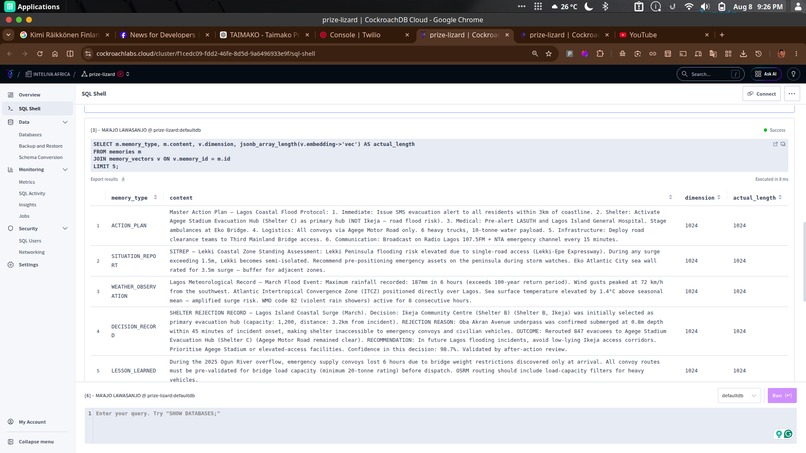Click INTELIVA AFRICA organization breadcrumb
Screen dimensions: 806x453
click(48, 74)
